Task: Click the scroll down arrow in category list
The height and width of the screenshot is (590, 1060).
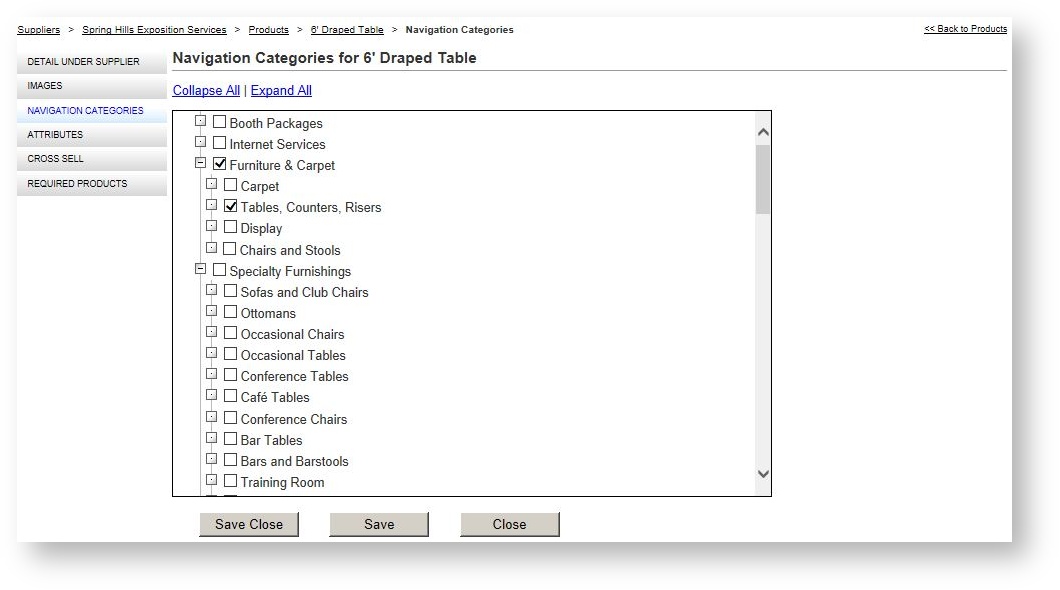Action: point(763,474)
